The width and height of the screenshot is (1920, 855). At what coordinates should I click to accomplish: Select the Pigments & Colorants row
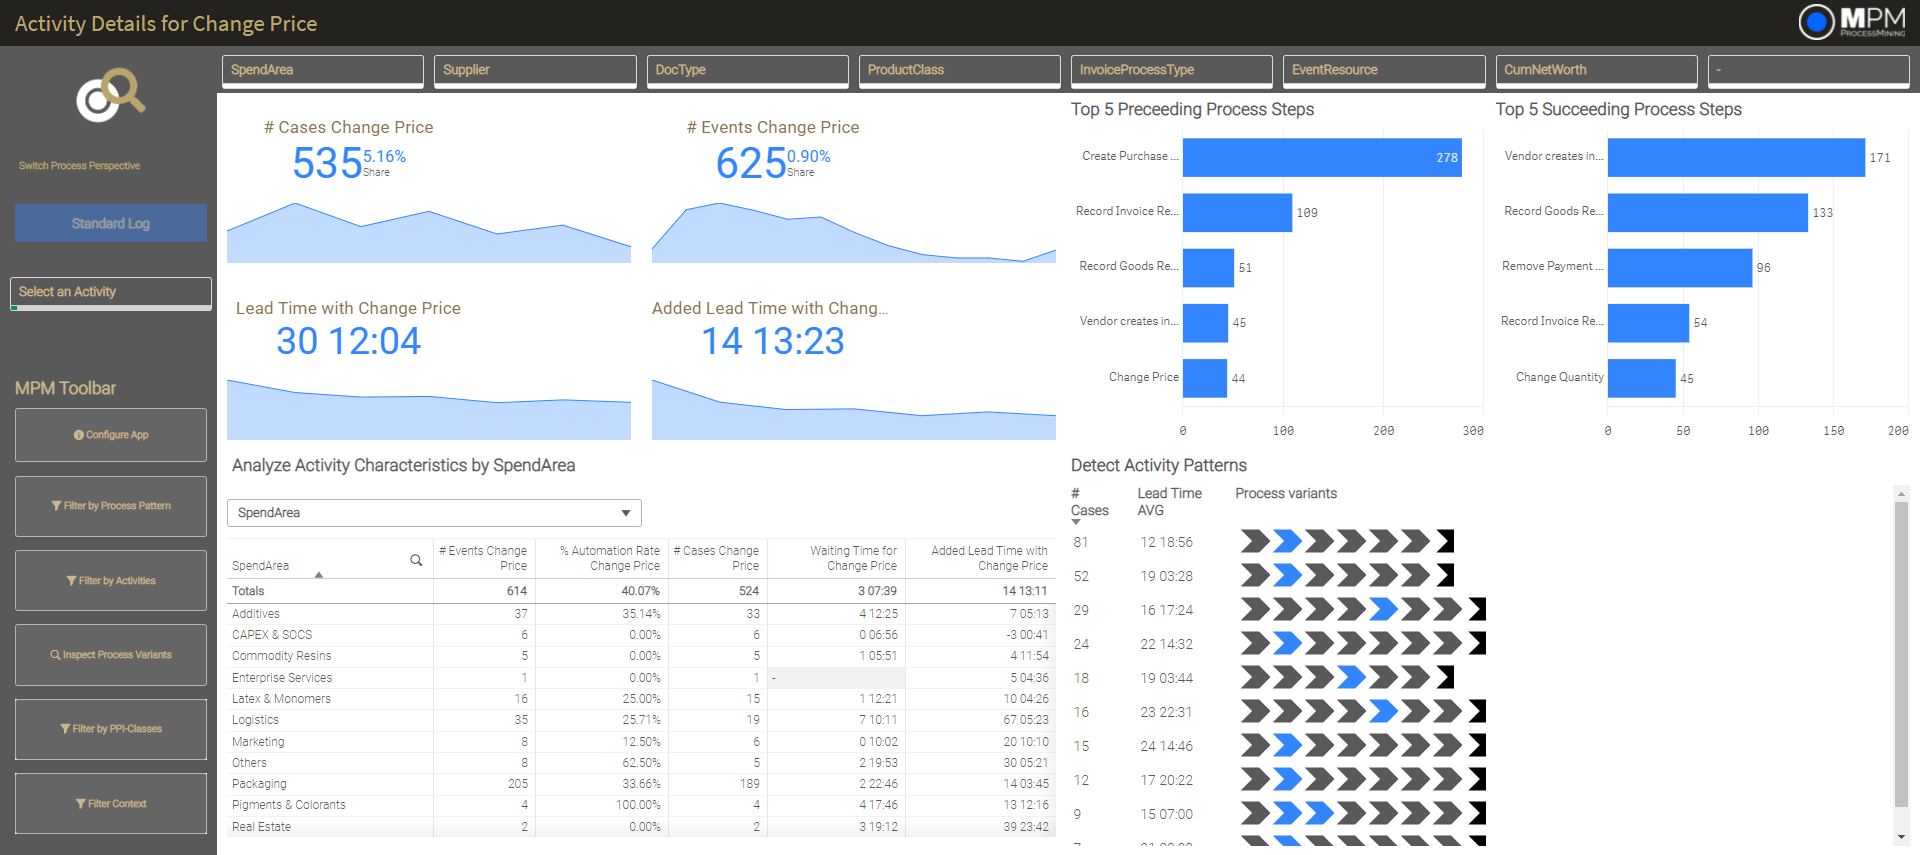pos(641,805)
